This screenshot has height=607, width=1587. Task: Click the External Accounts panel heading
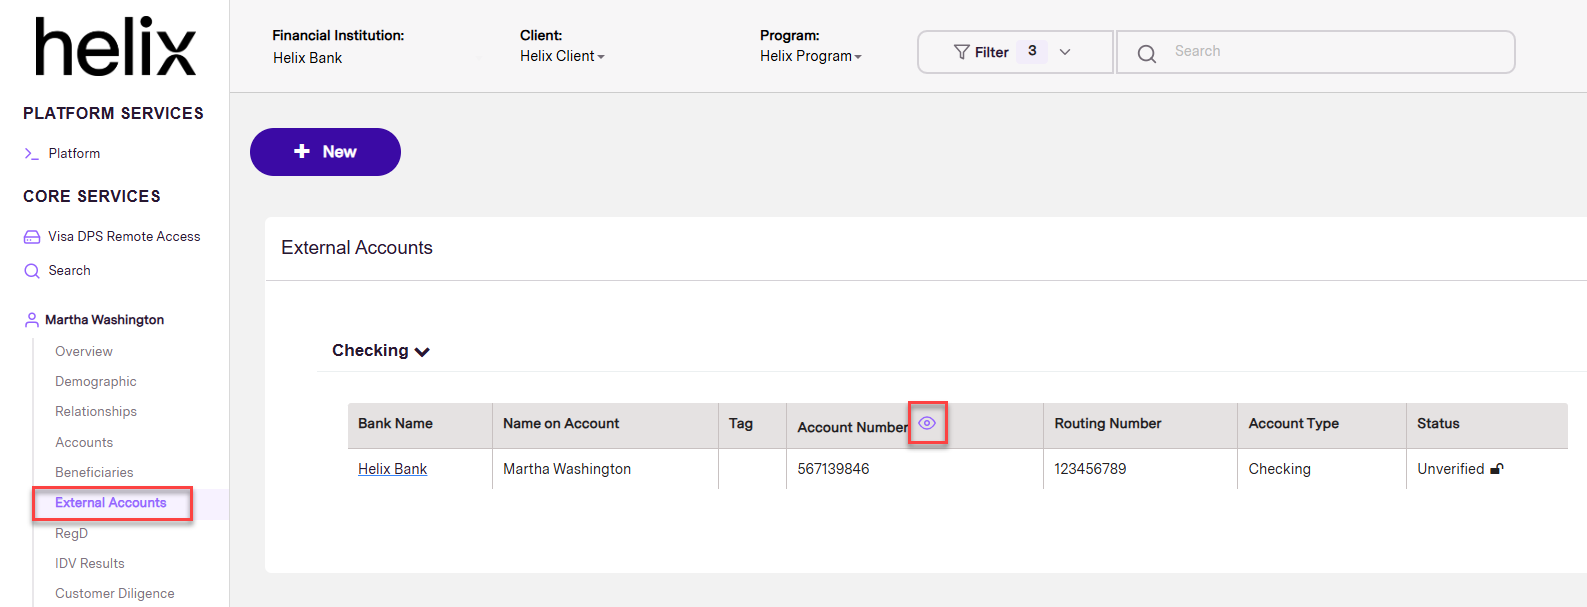(x=357, y=248)
